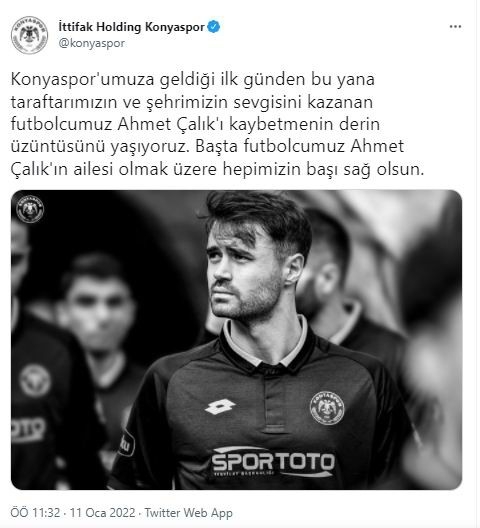Click the Konyaspor crest on the jersey chest

click(327, 408)
